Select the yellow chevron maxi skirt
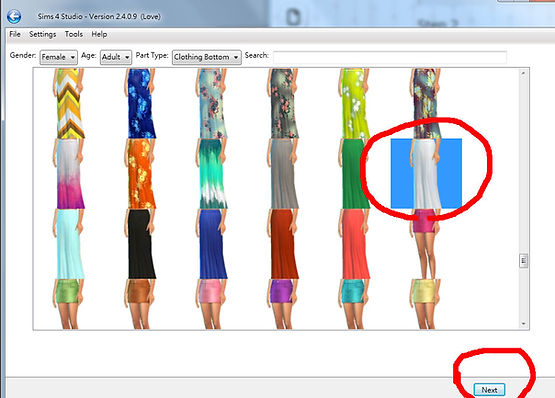 pos(69,103)
